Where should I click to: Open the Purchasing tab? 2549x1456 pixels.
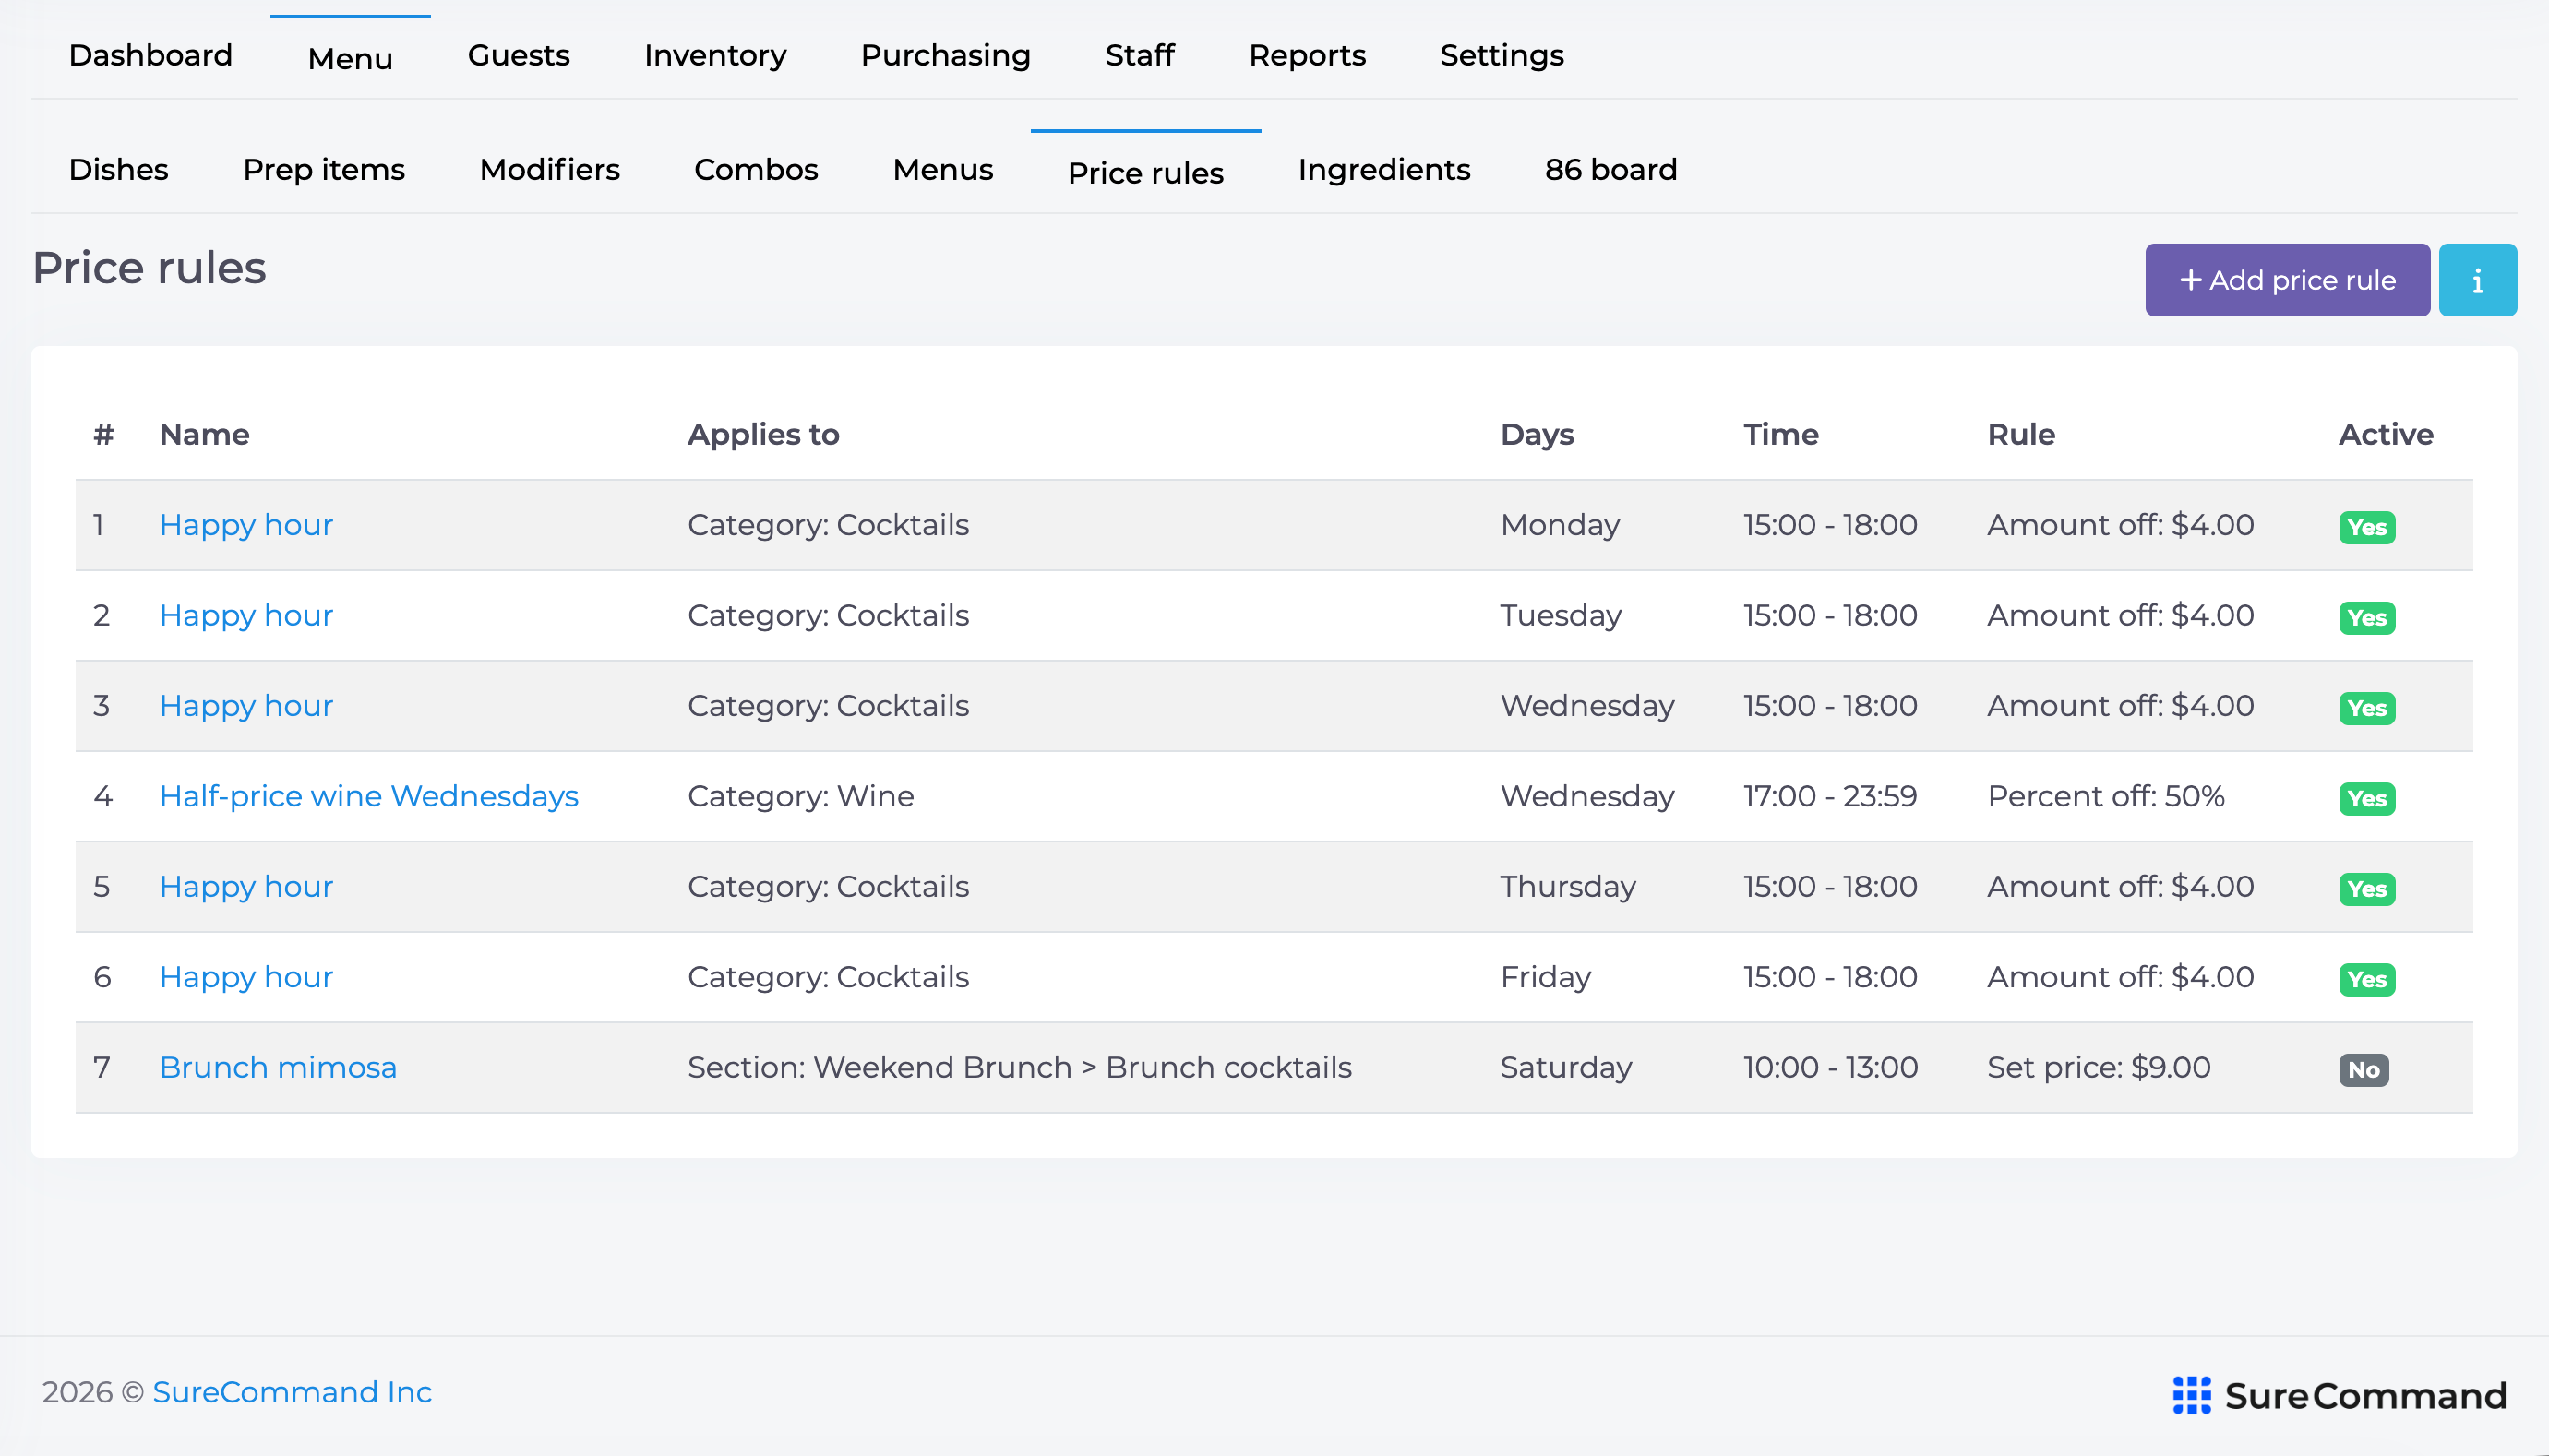(x=946, y=55)
